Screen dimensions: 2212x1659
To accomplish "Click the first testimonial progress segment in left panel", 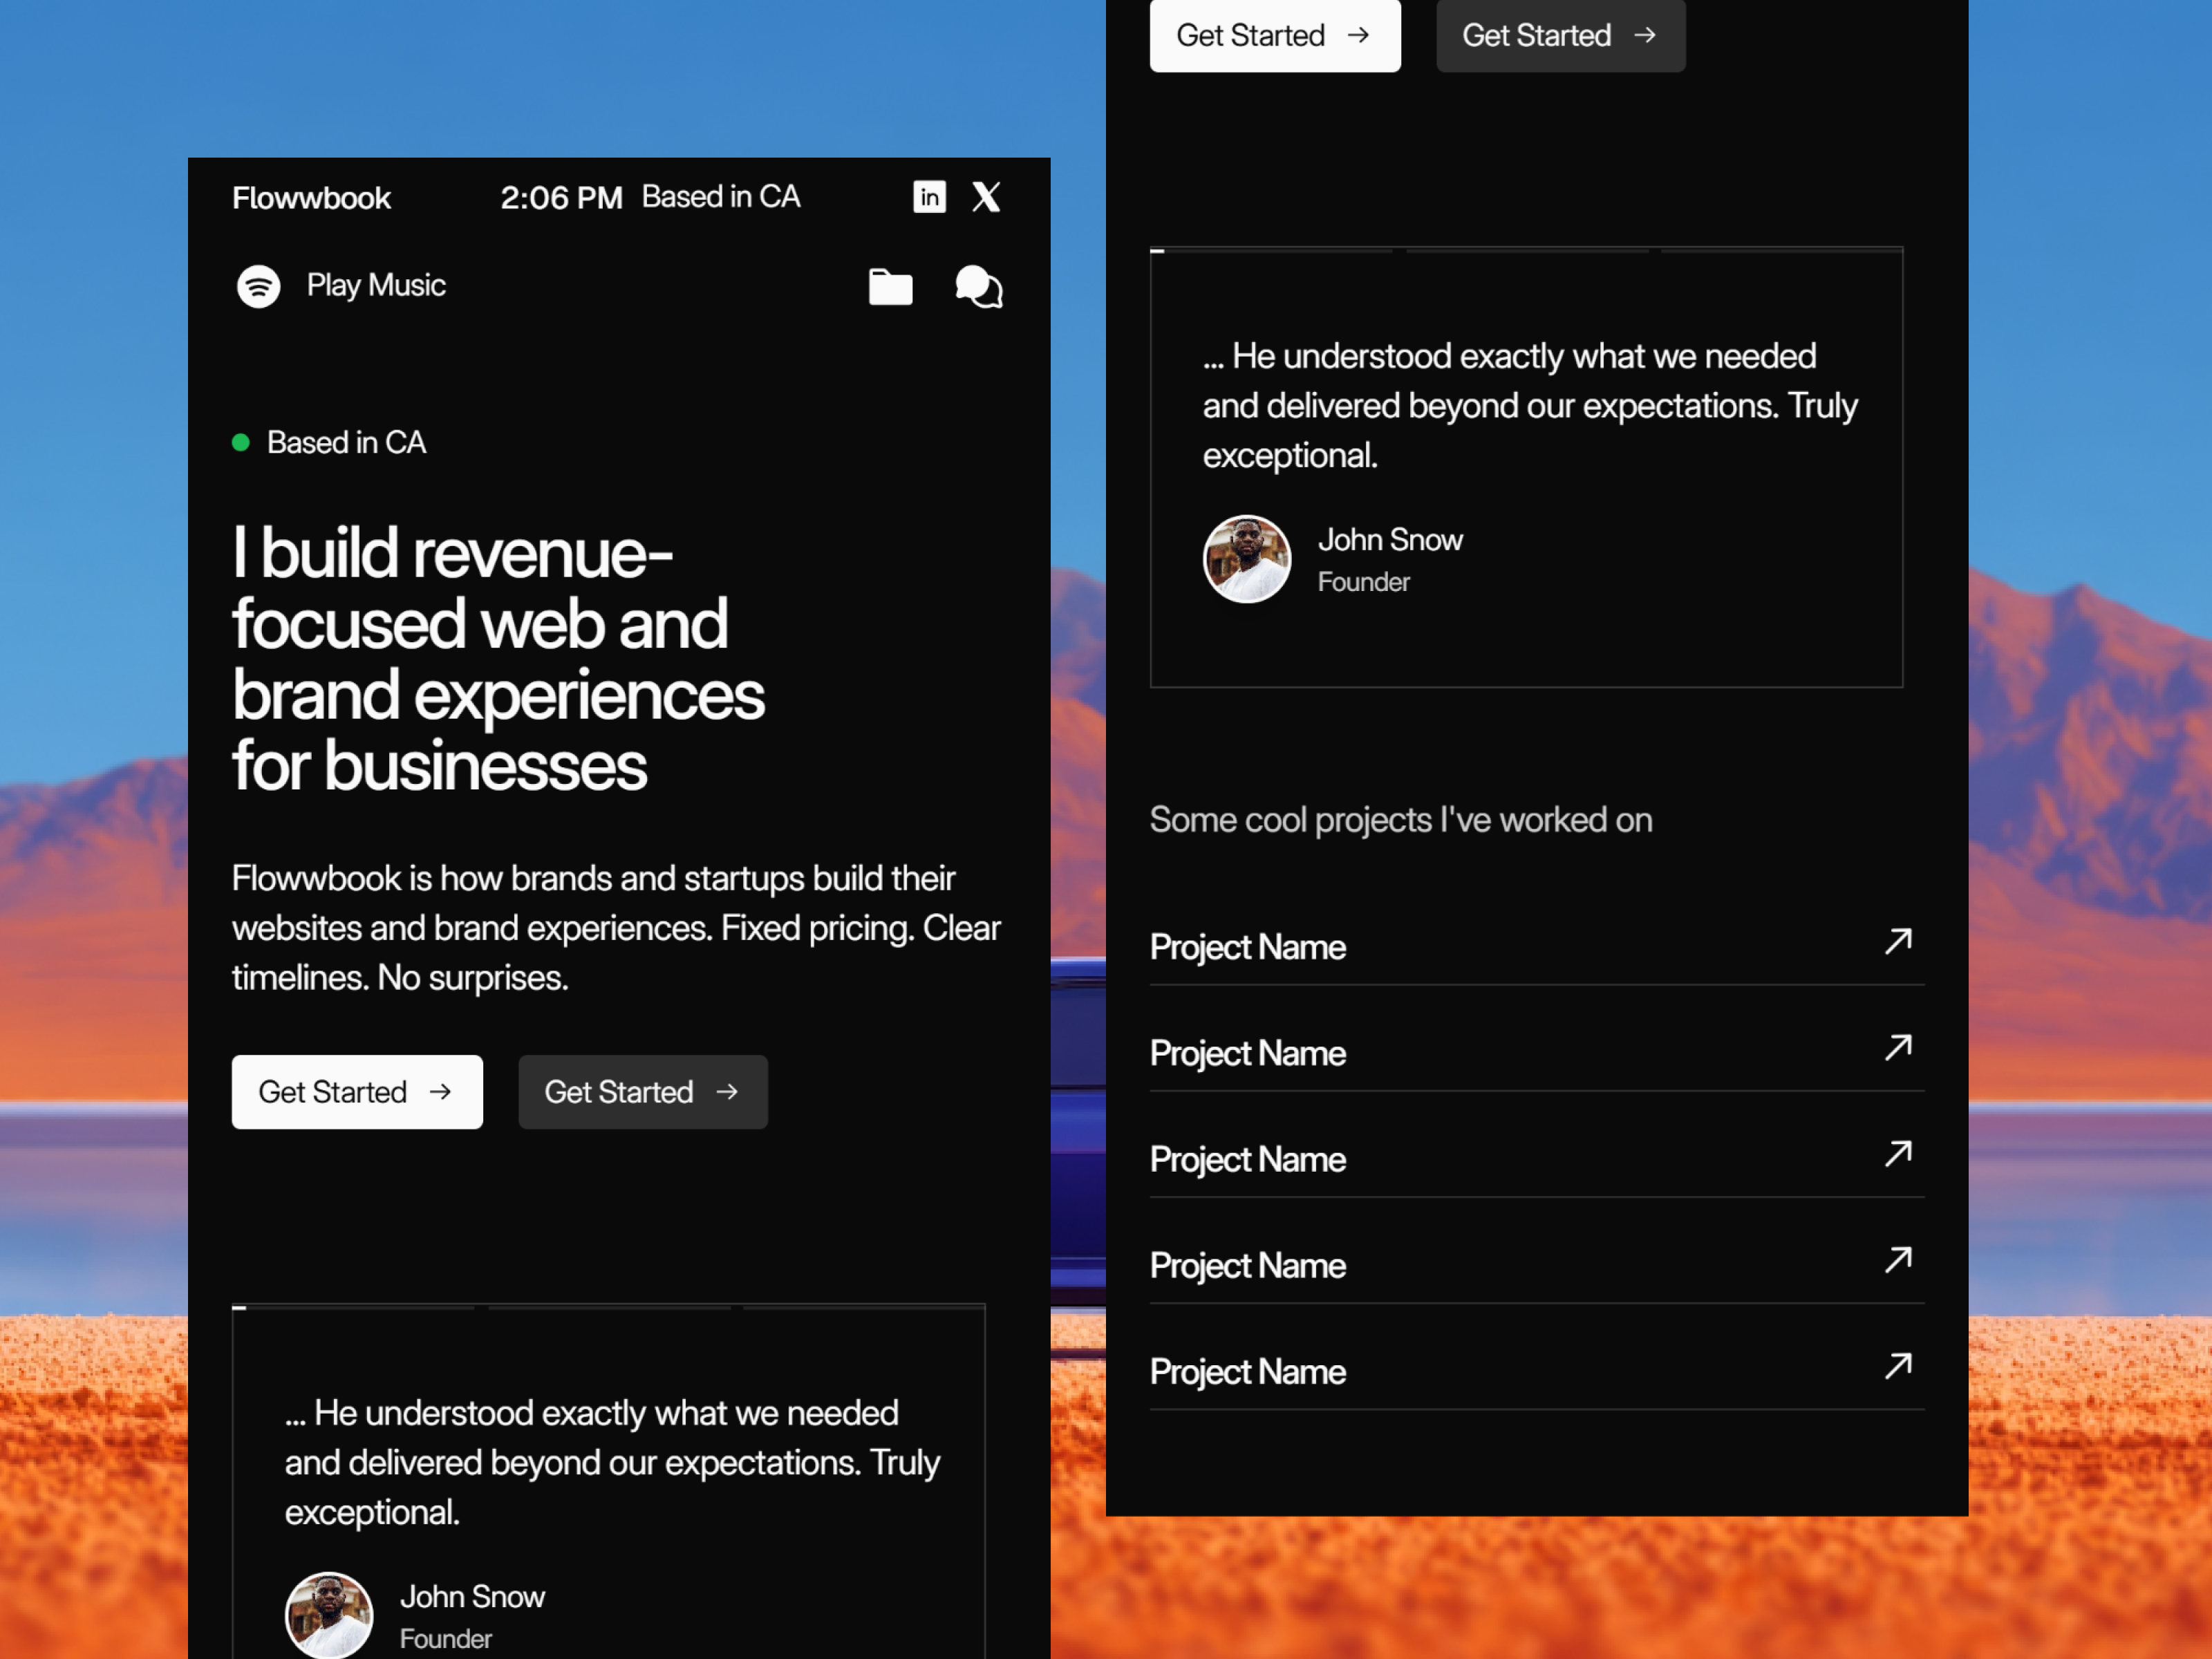I will [x=353, y=1307].
